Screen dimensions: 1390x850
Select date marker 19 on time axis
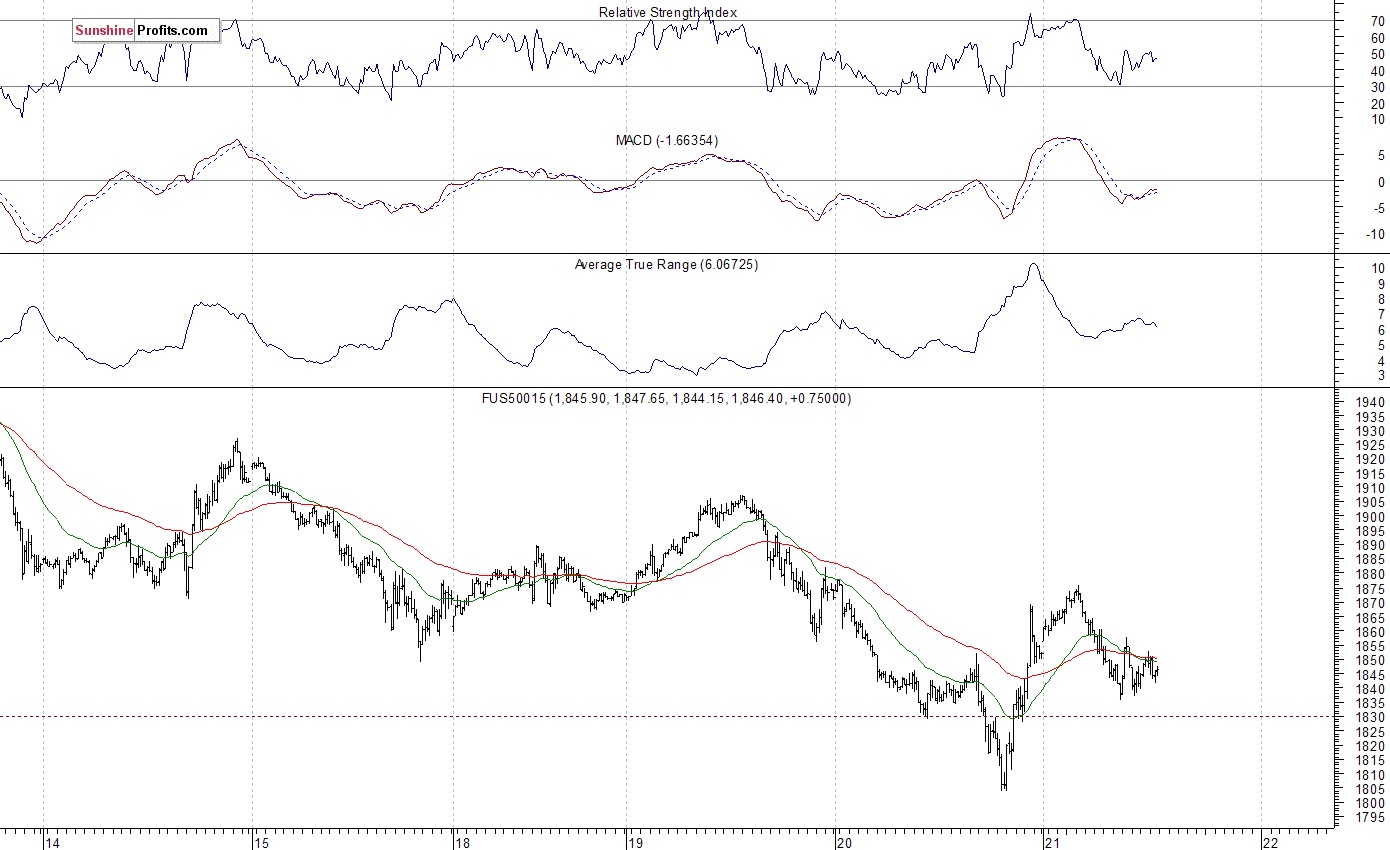coord(635,841)
